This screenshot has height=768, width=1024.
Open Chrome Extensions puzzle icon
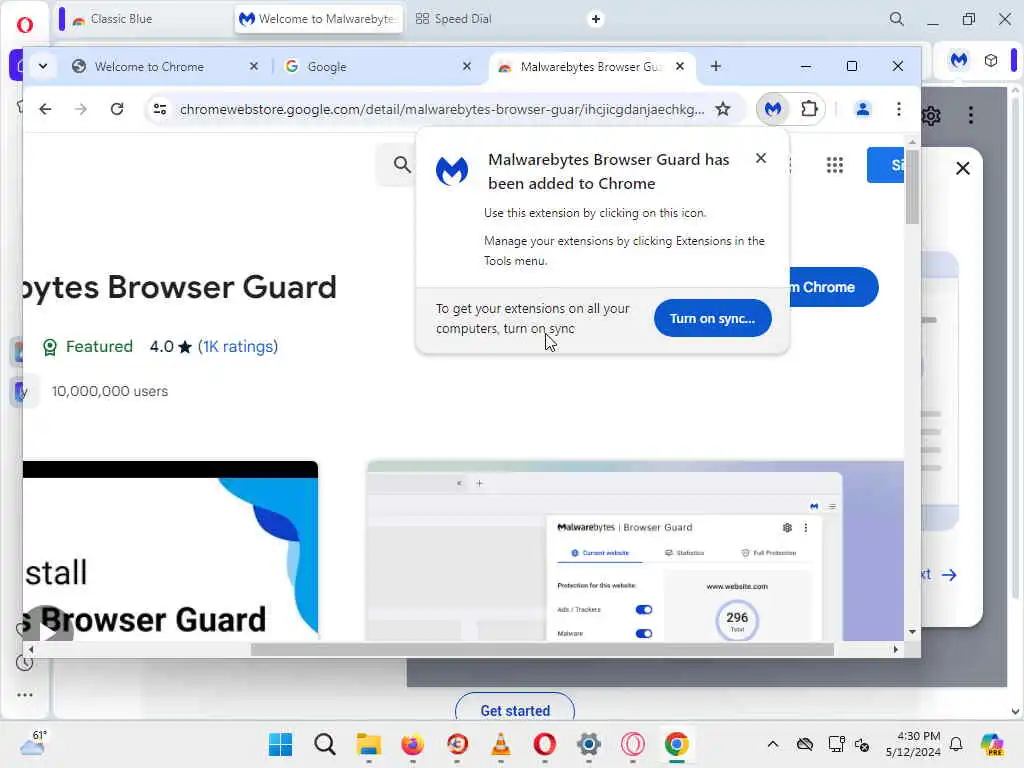pyautogui.click(x=809, y=109)
